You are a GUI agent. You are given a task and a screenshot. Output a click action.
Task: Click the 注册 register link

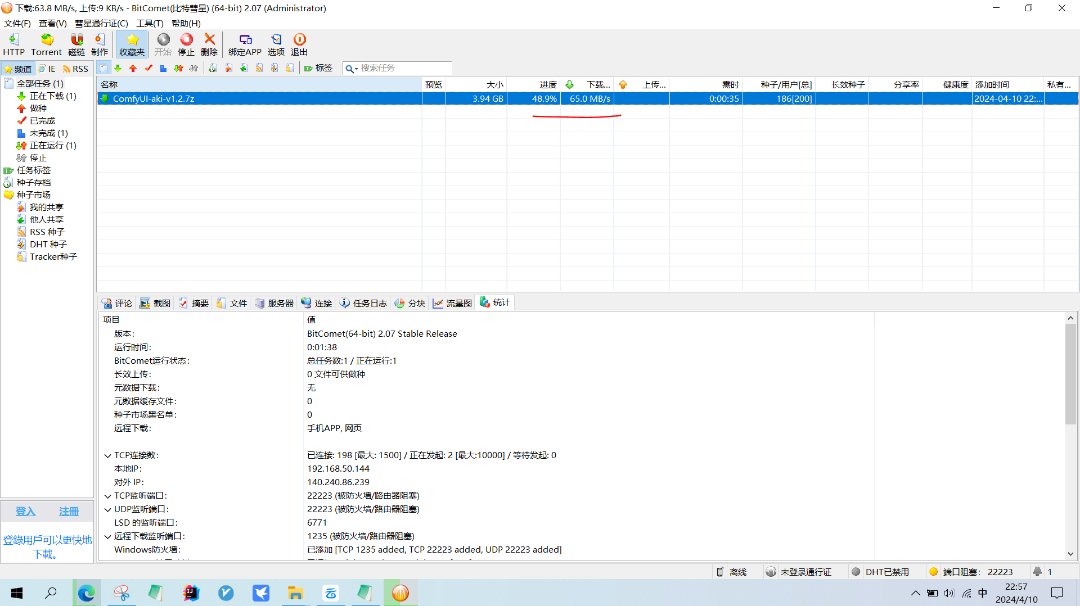[x=69, y=512]
